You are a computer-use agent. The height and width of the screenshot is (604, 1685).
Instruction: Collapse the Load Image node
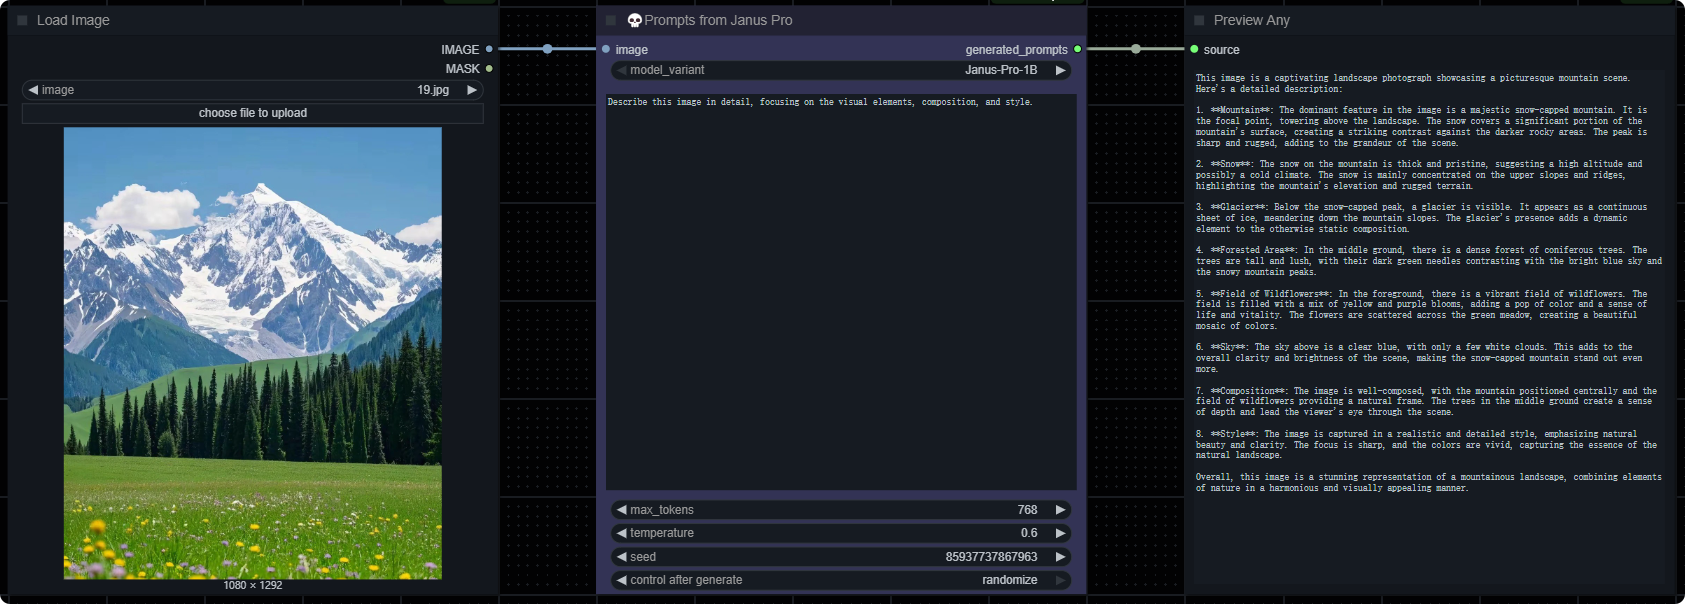pyautogui.click(x=22, y=20)
